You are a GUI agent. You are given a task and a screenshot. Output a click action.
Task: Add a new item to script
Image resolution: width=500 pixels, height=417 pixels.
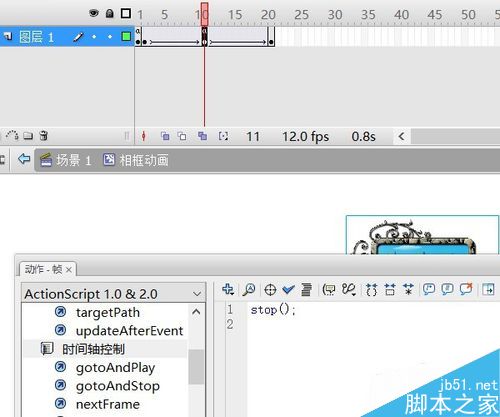click(228, 289)
